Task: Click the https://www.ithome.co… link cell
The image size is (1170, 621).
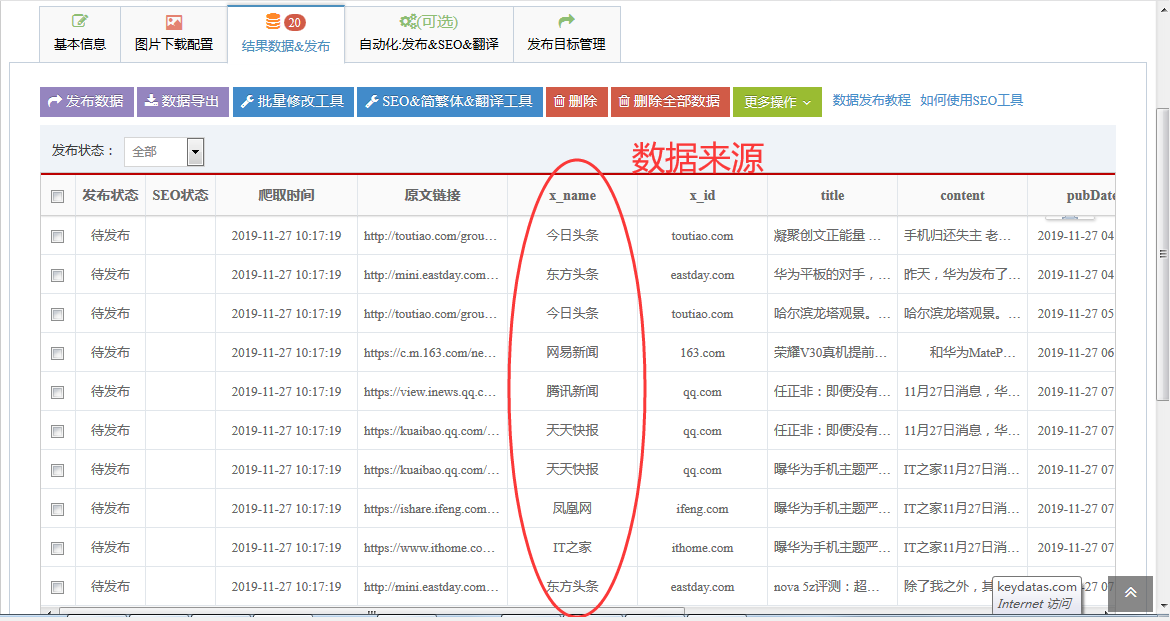Action: point(431,547)
